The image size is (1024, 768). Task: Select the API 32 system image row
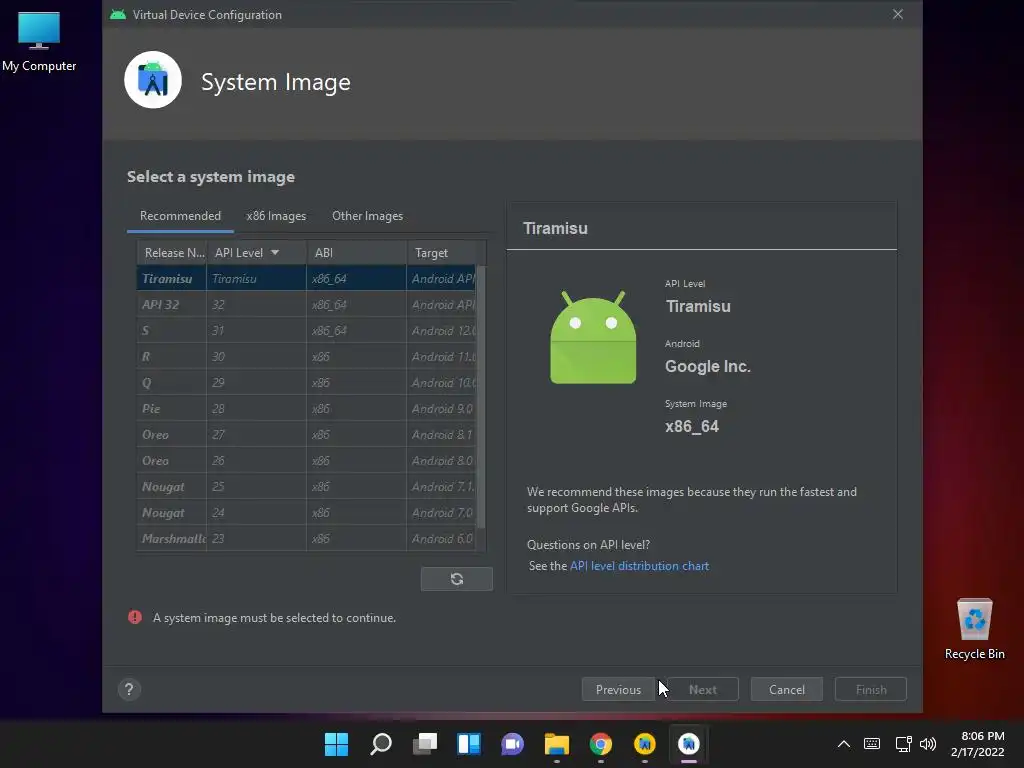coord(306,304)
